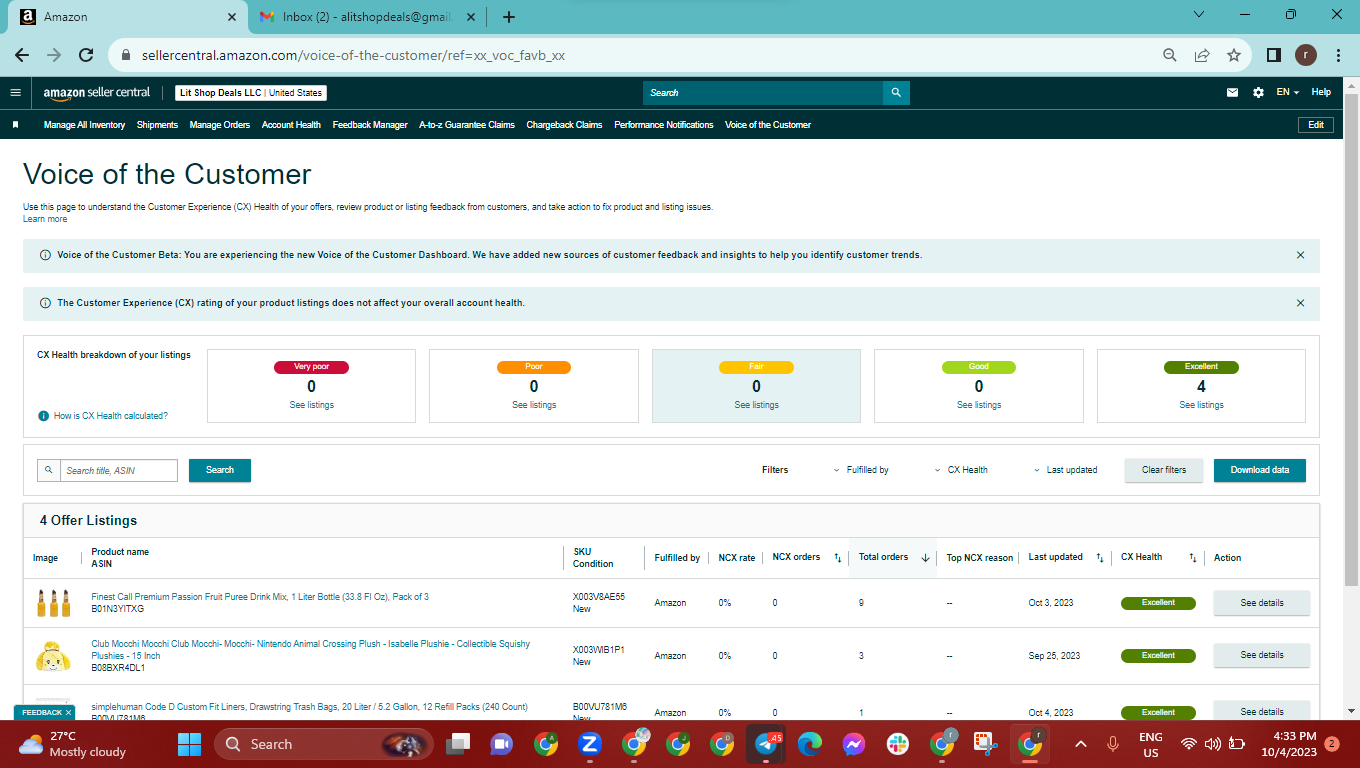This screenshot has height=768, width=1360.
Task: Open the Zoom app from the taskbar
Action: tap(589, 744)
